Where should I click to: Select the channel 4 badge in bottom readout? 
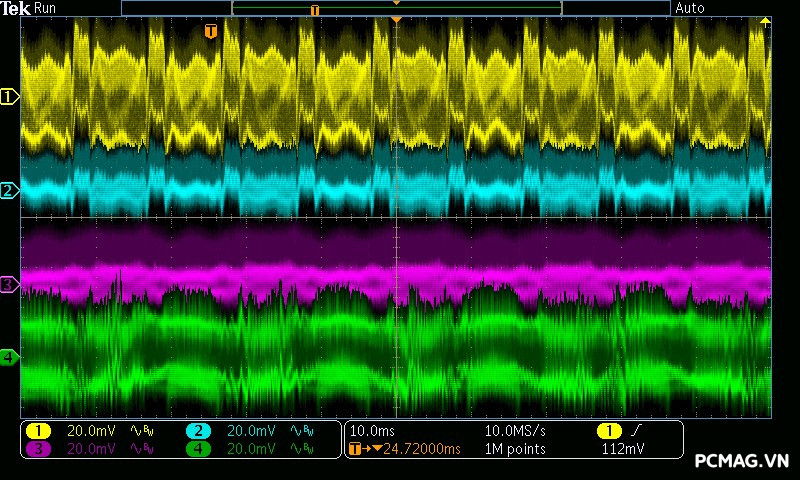198,449
